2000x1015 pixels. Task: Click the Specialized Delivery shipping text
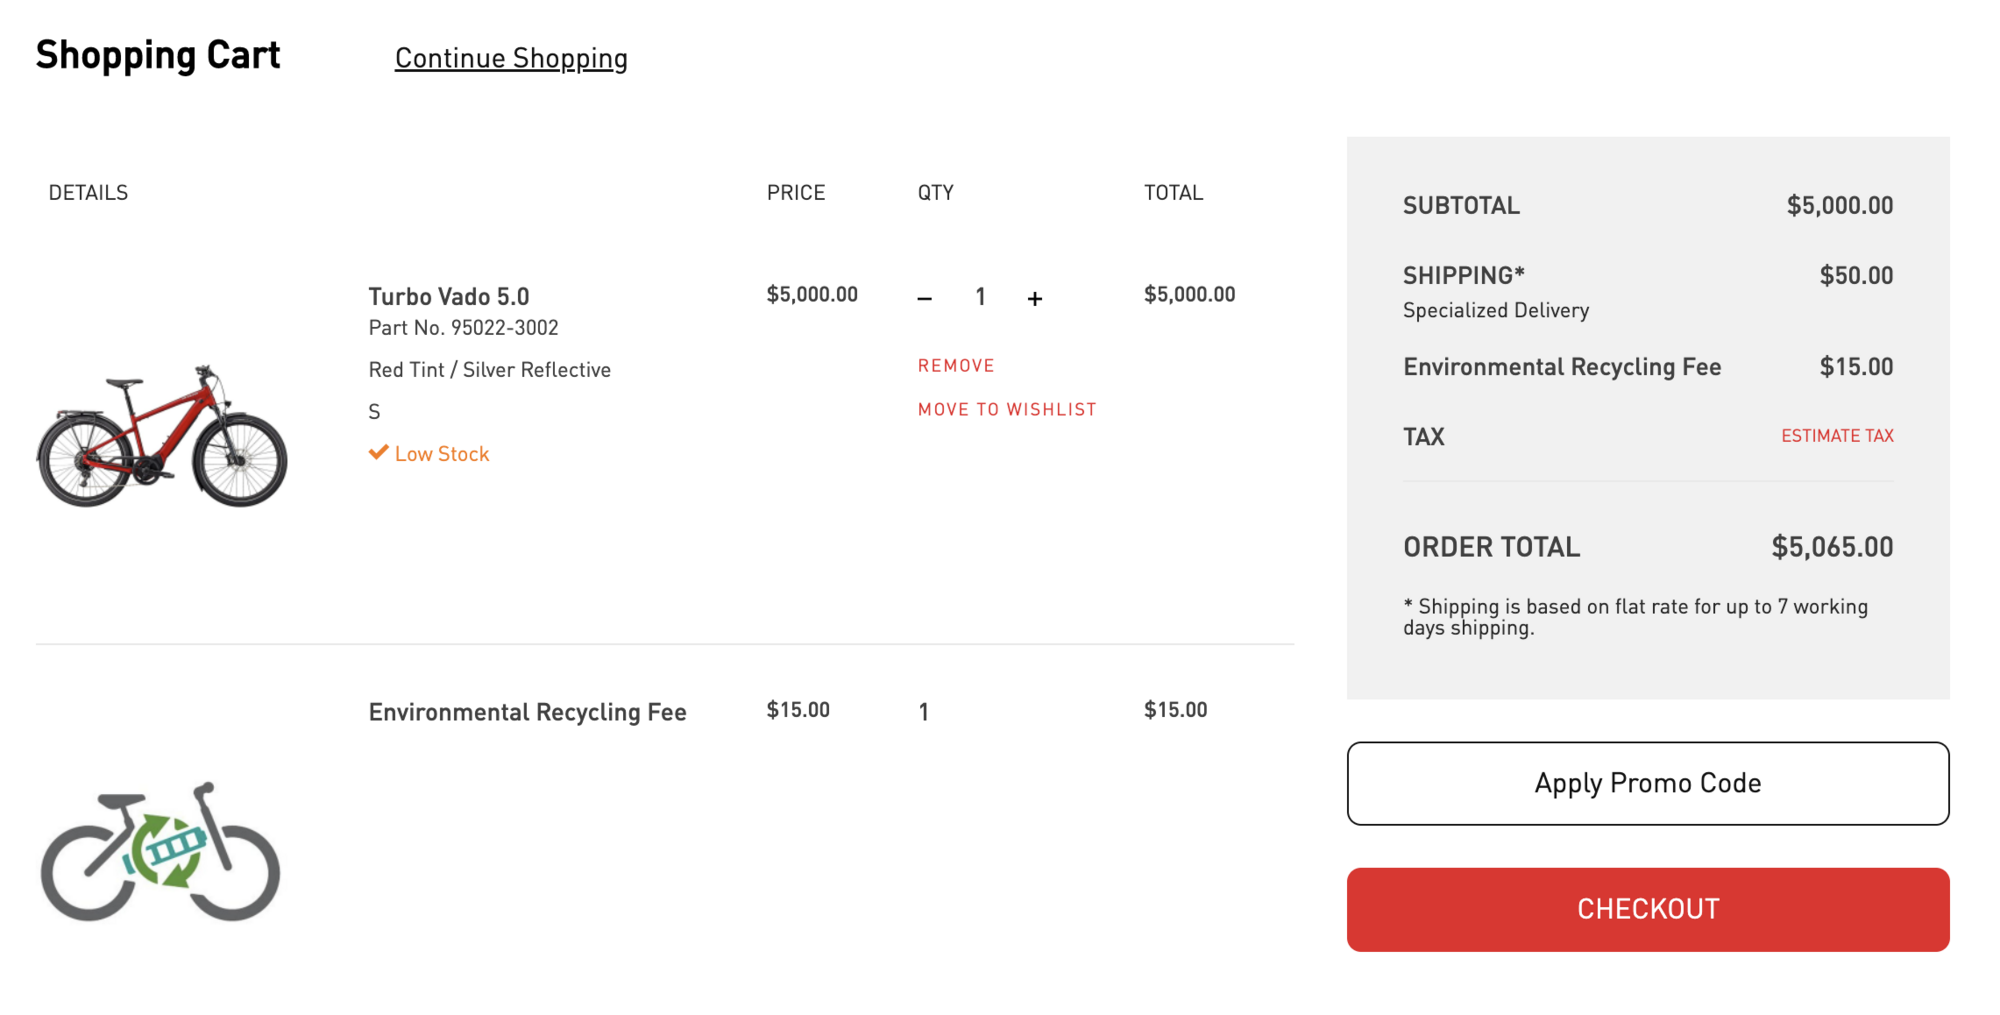[1495, 311]
